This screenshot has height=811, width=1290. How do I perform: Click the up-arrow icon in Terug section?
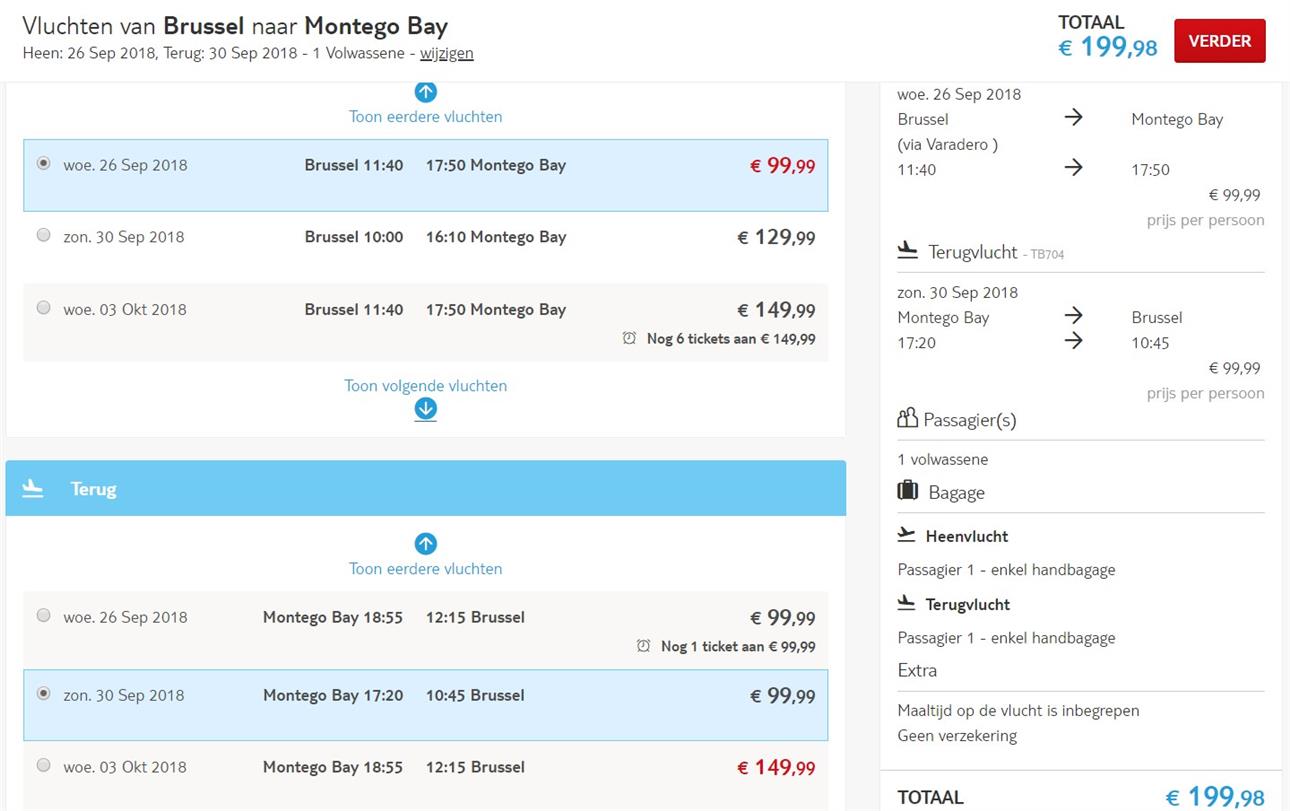426,544
